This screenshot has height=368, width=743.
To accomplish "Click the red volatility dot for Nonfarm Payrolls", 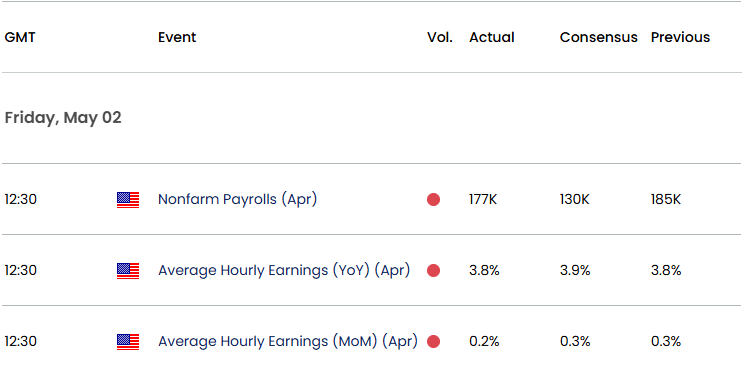I will click(433, 200).
